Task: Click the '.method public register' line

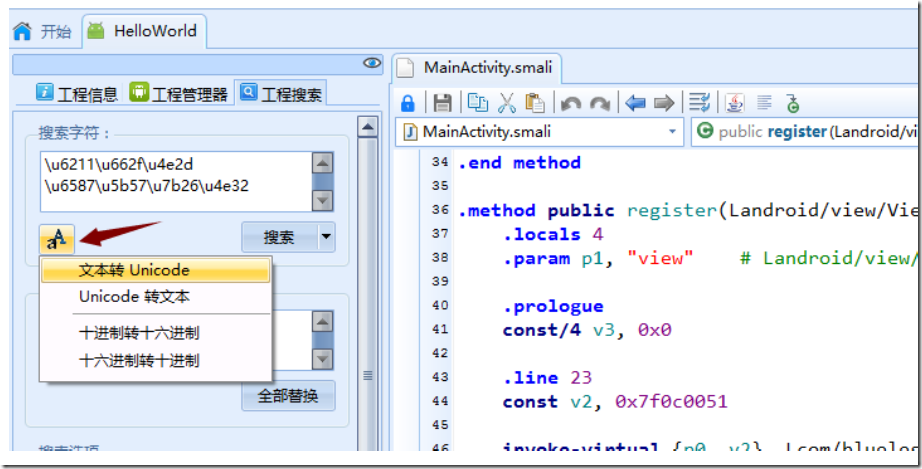Action: pos(688,210)
